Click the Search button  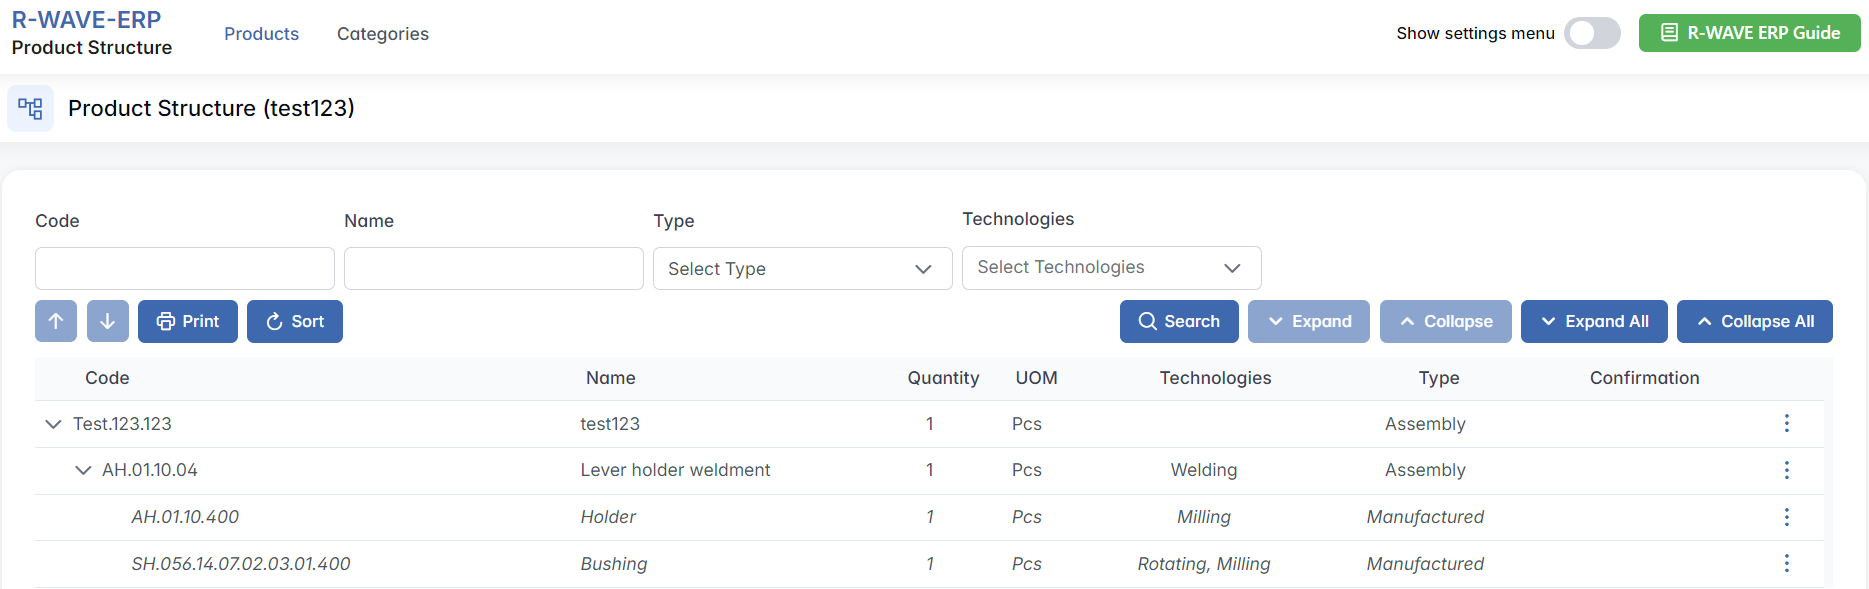(1179, 321)
